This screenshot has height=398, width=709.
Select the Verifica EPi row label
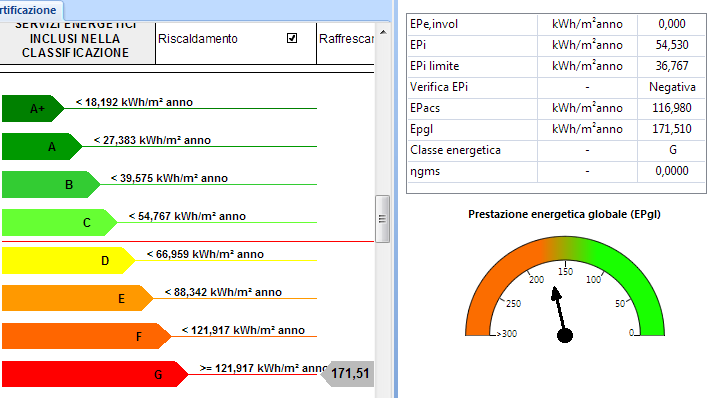click(x=439, y=87)
